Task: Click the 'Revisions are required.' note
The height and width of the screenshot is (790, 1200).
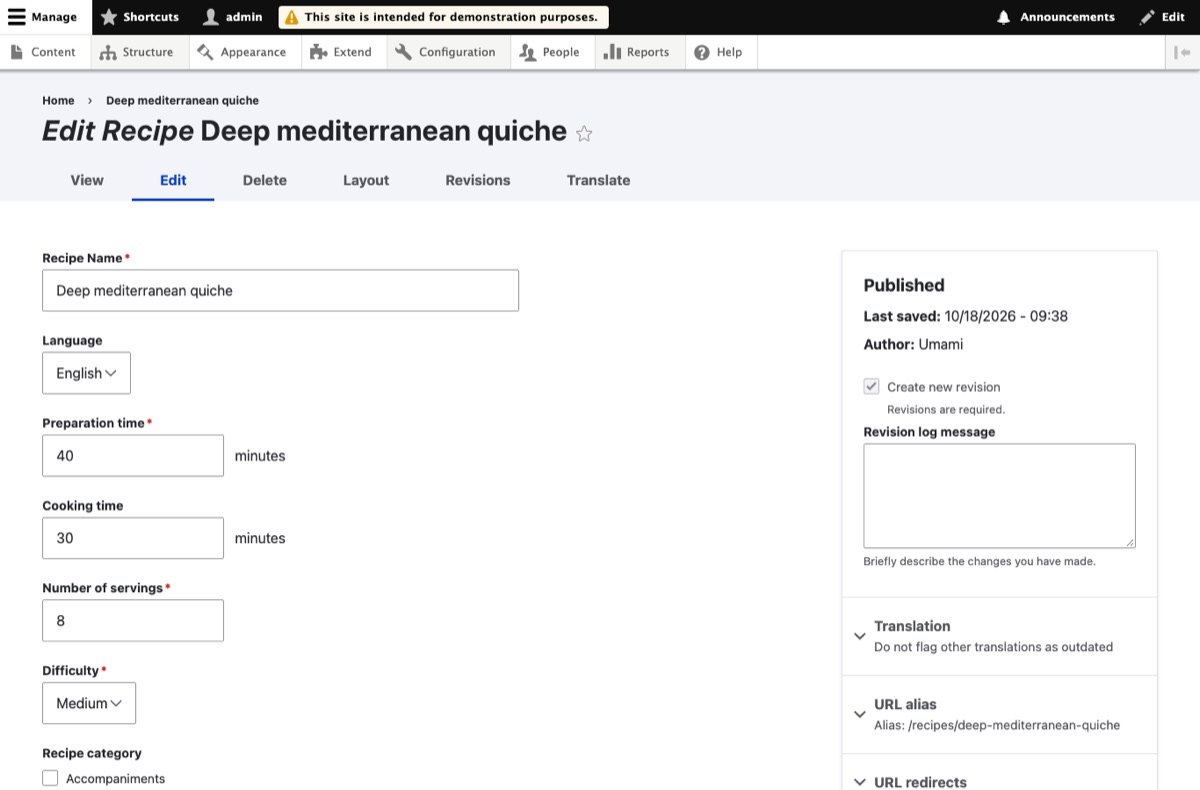Action: (x=946, y=409)
